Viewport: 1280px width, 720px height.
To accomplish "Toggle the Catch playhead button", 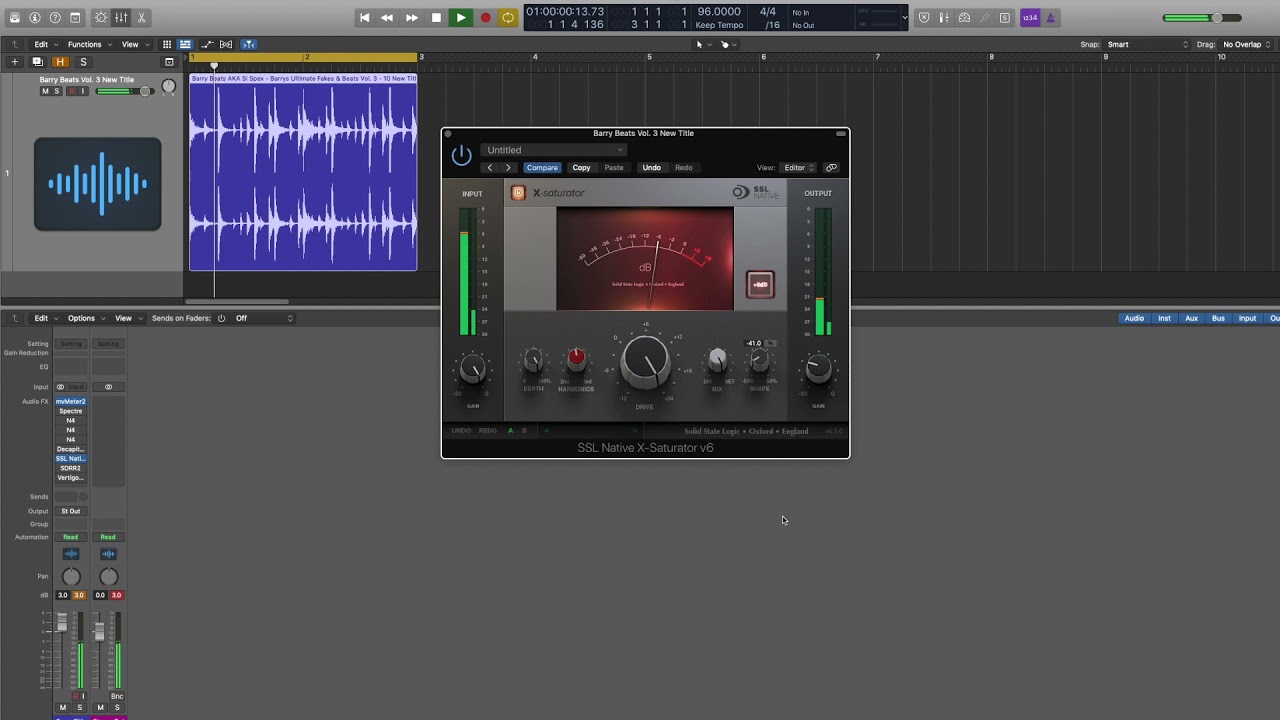I will pos(248,44).
